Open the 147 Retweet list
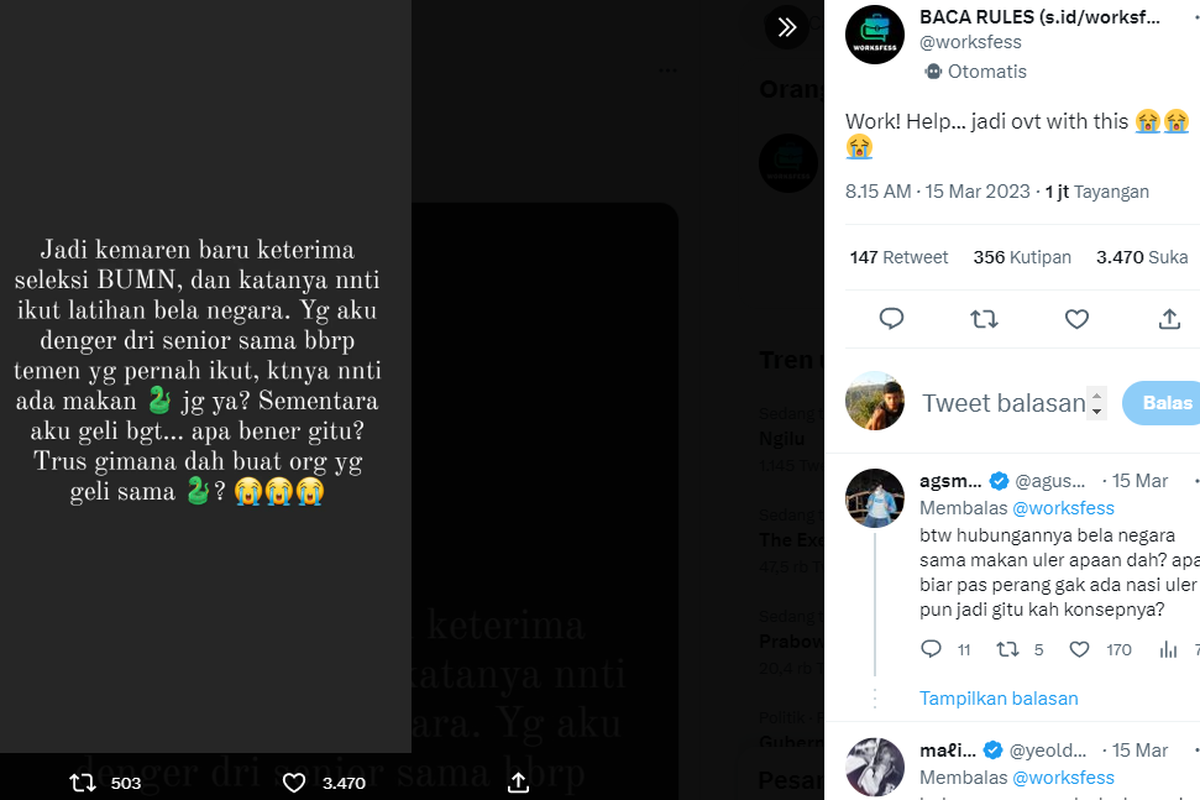1200x800 pixels. 898,257
